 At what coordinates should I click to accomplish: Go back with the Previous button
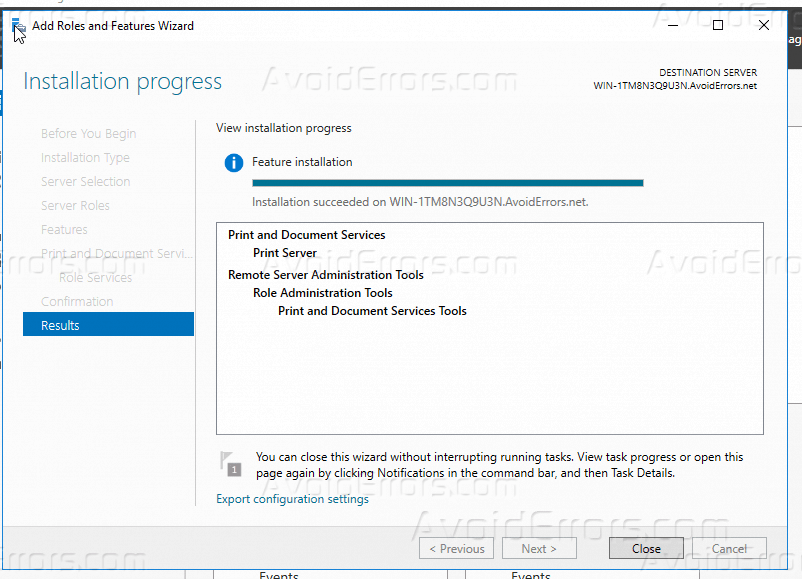[x=456, y=548]
